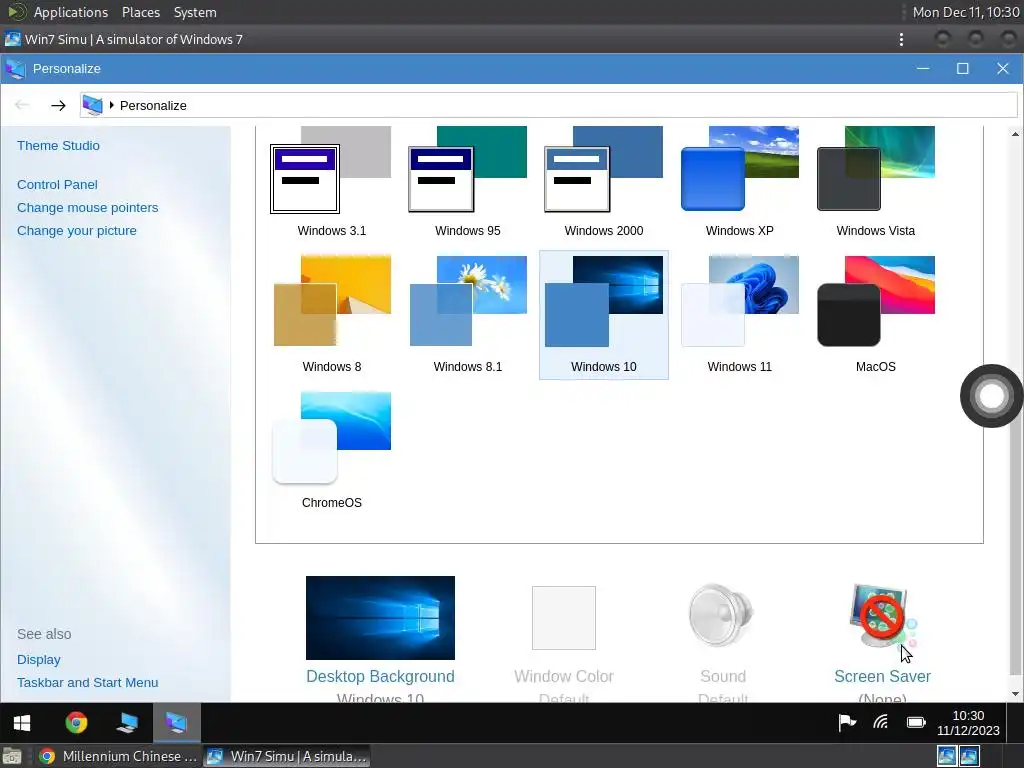Click Change mouse pointers link
Screen dimensions: 1024x768
88,208
